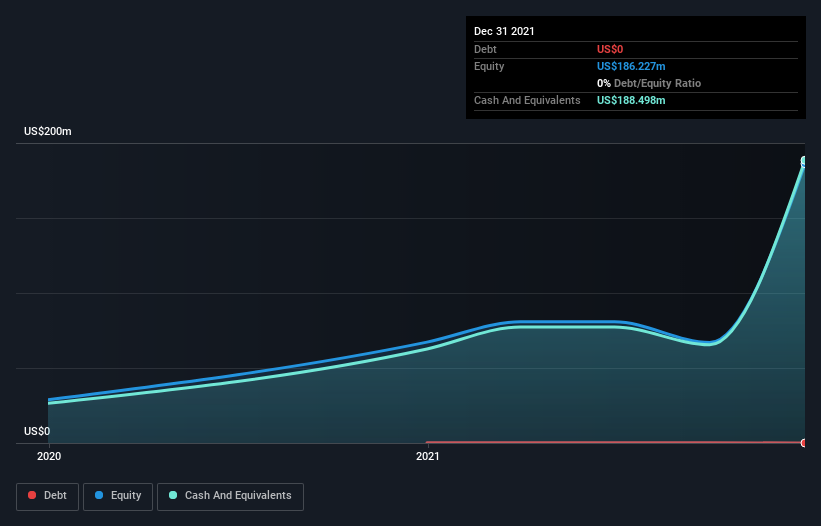This screenshot has height=526, width=821.
Task: Click the Dec 31 2021 tooltip date
Action: pos(504,31)
